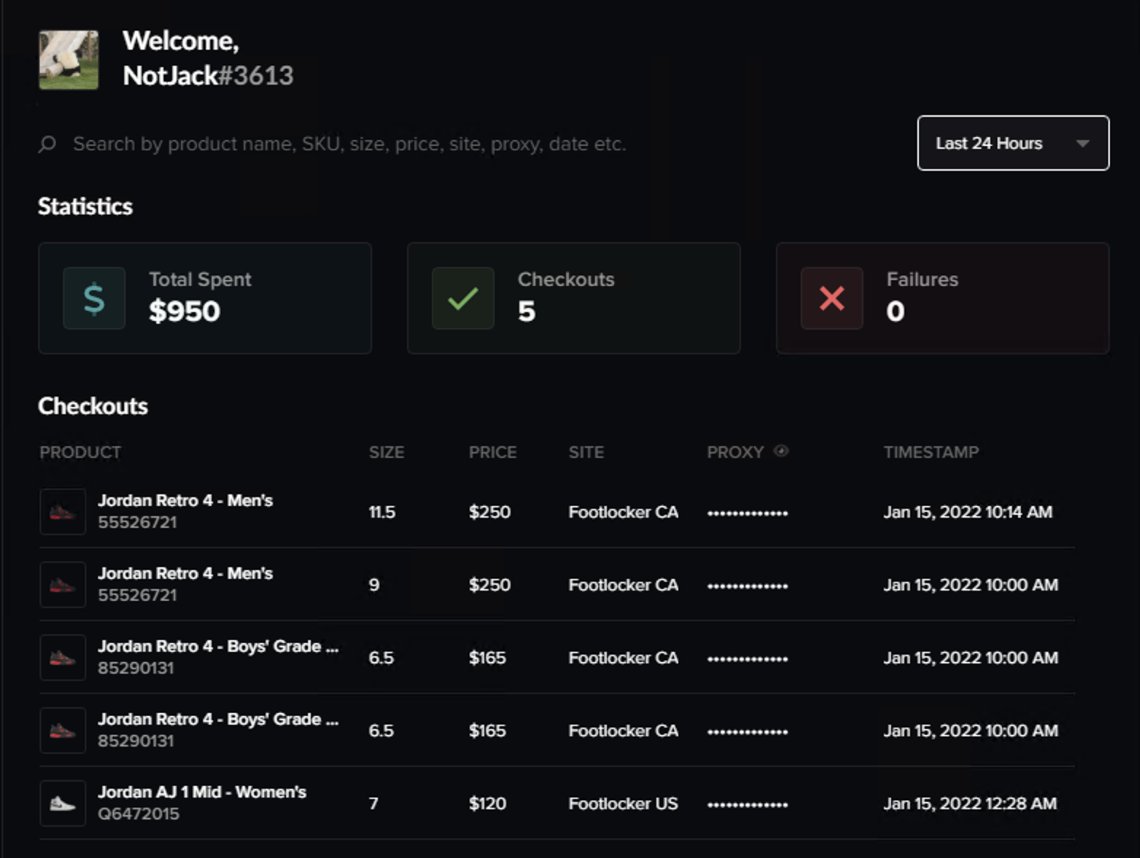Click the search magnifier icon
The height and width of the screenshot is (858, 1140).
[47, 144]
